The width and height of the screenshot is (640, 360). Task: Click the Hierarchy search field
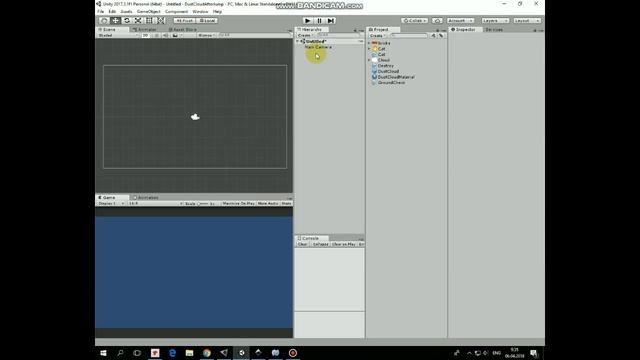point(339,36)
